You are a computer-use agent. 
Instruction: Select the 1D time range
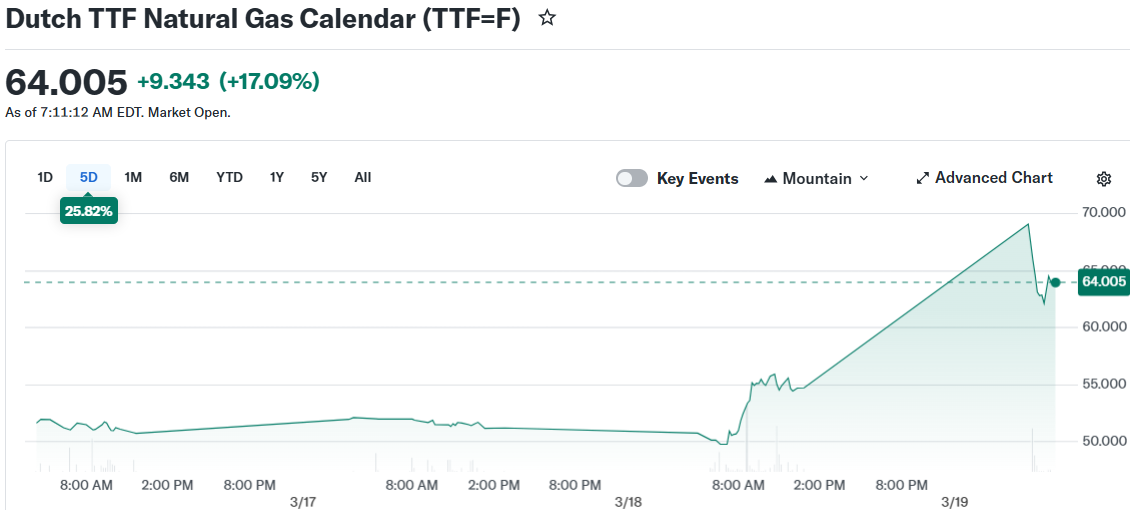pos(45,178)
